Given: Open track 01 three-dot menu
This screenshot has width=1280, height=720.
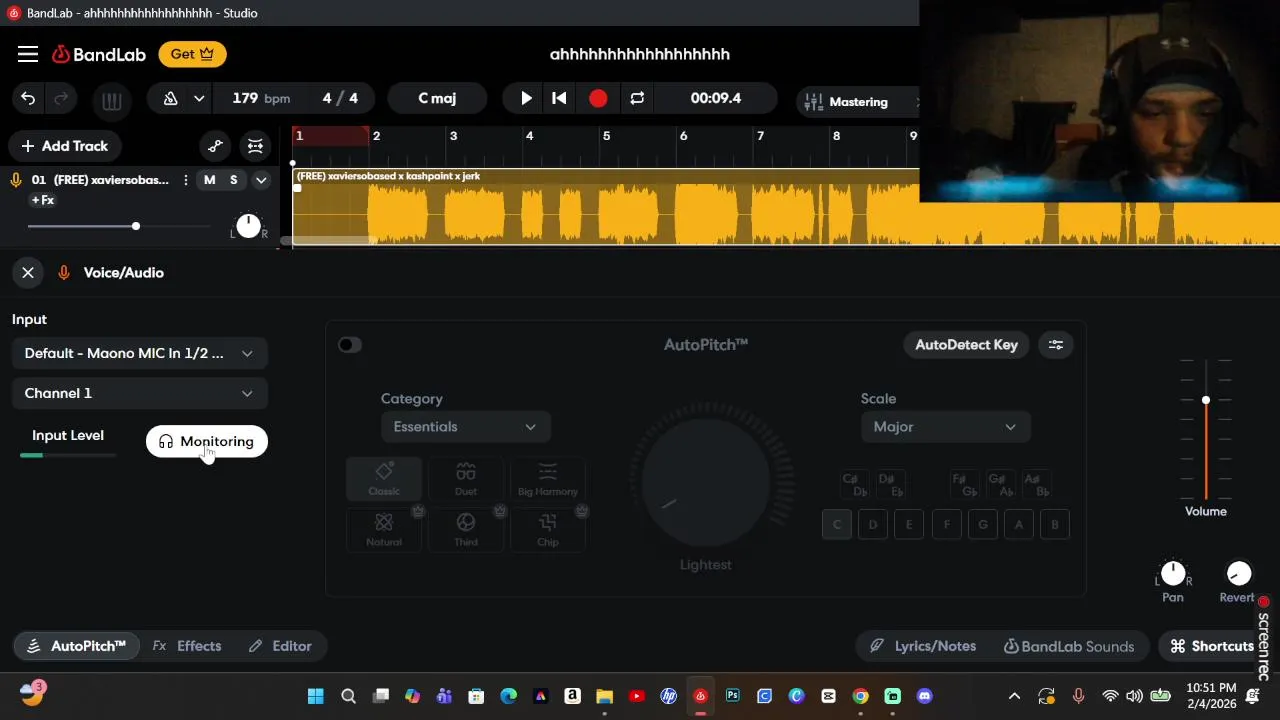Looking at the screenshot, I should (x=185, y=180).
